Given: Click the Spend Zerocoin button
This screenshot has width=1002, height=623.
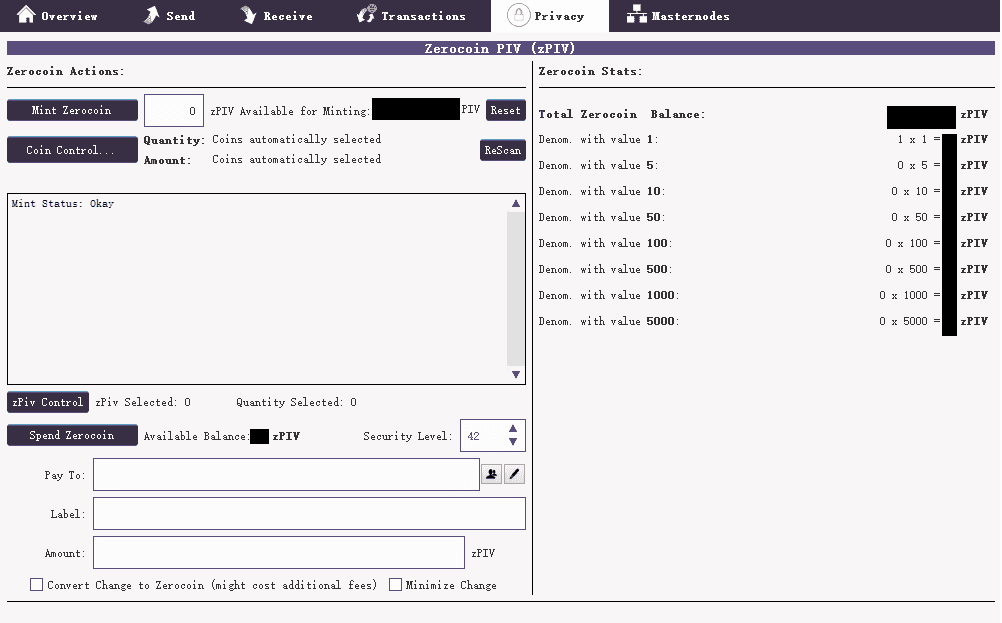Looking at the screenshot, I should tap(72, 435).
